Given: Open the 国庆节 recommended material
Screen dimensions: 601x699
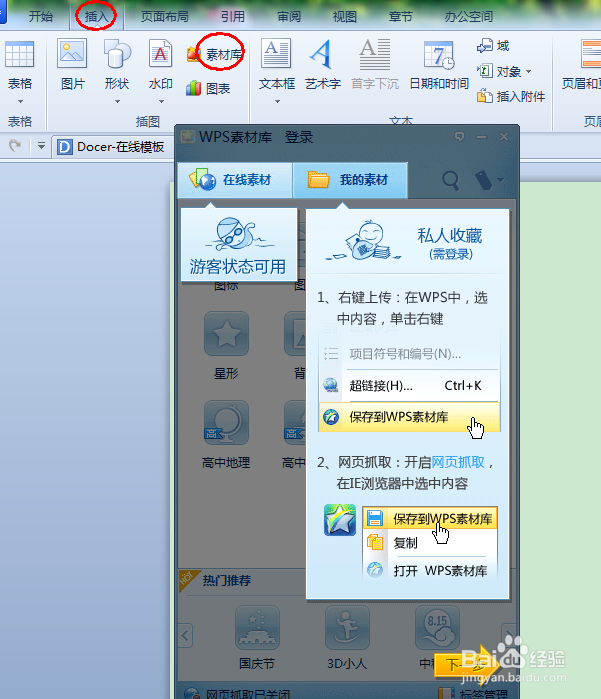Looking at the screenshot, I should (257, 627).
